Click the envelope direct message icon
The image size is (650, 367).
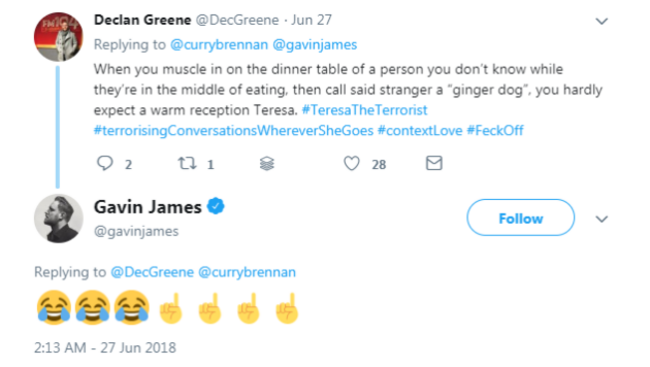[434, 163]
